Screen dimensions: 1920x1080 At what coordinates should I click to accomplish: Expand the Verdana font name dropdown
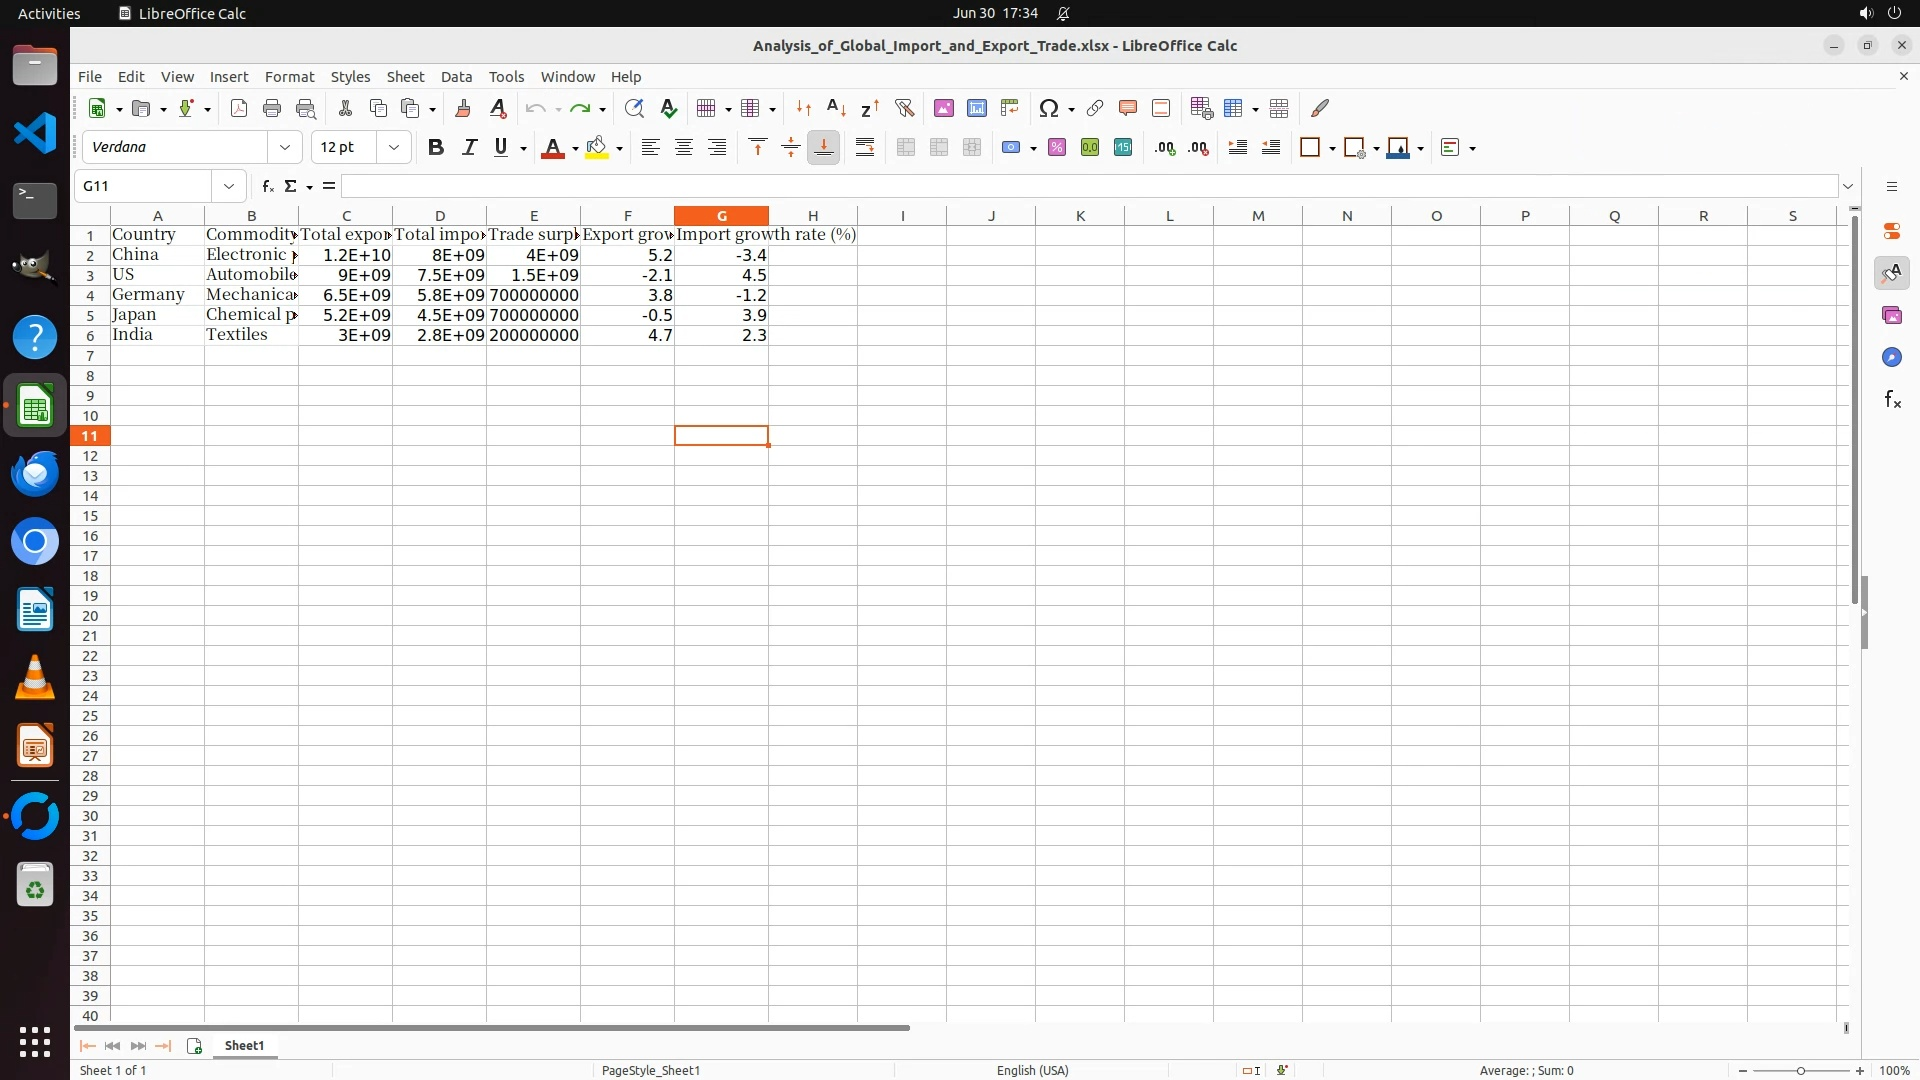click(x=285, y=147)
